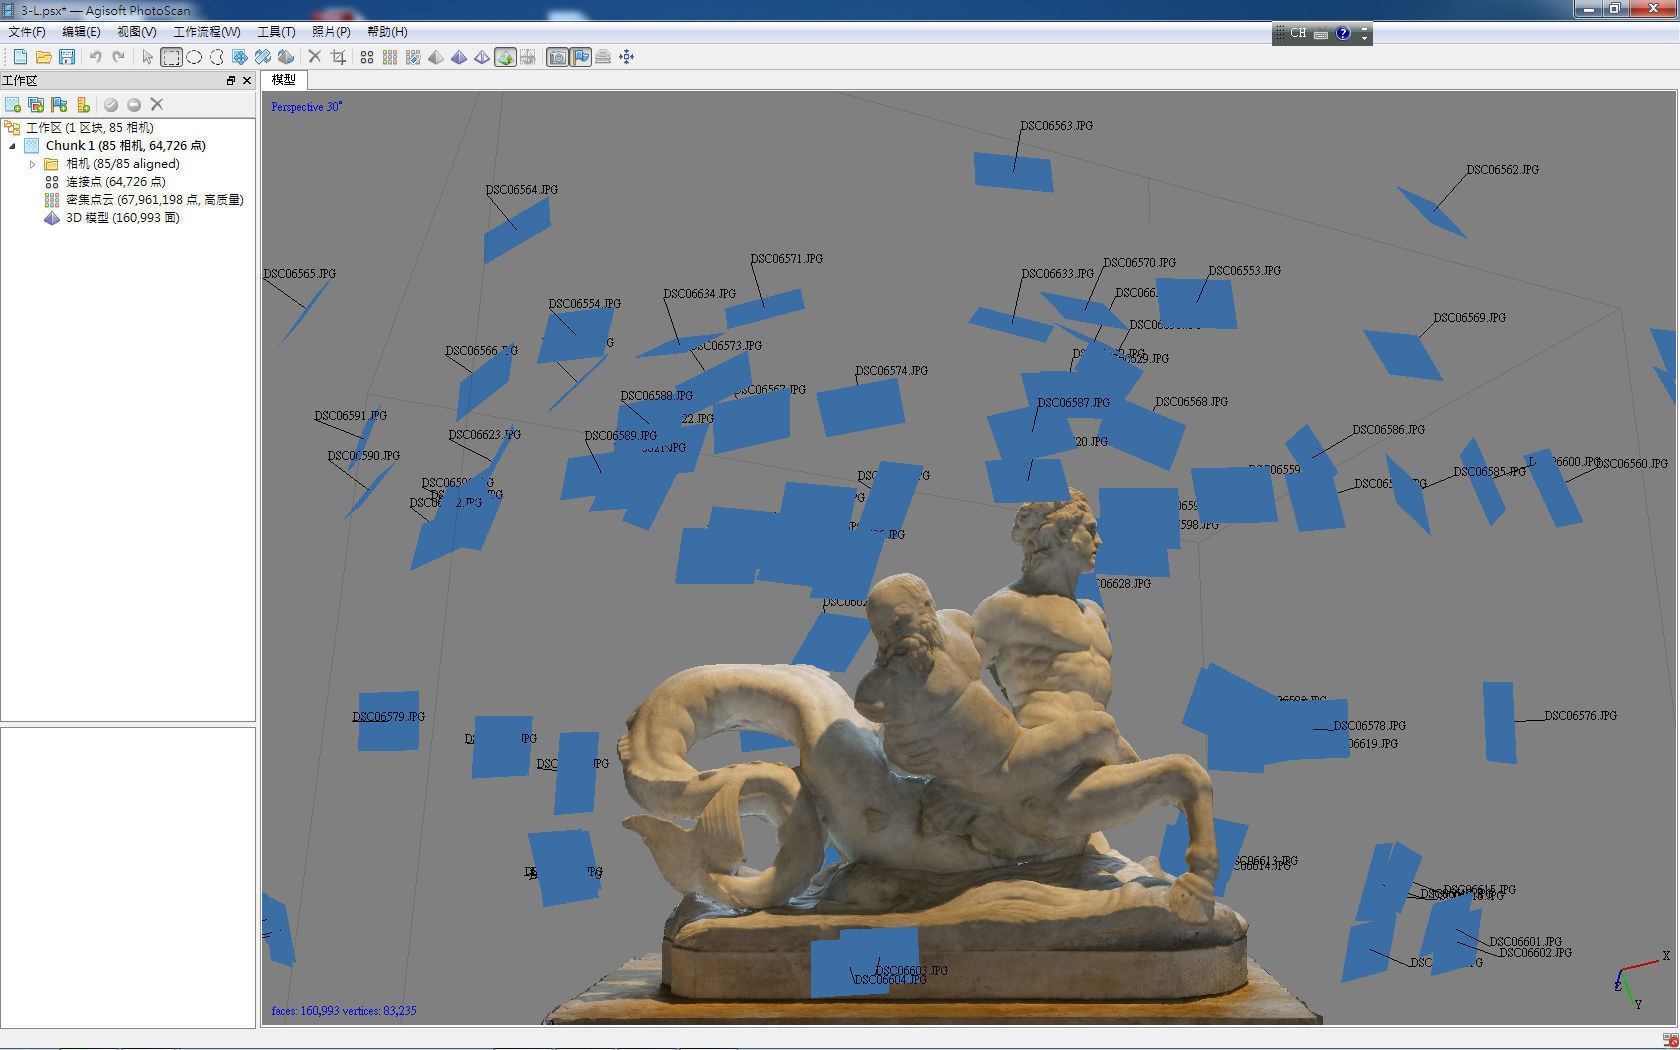Open the 工具(T) menu

click(x=276, y=32)
